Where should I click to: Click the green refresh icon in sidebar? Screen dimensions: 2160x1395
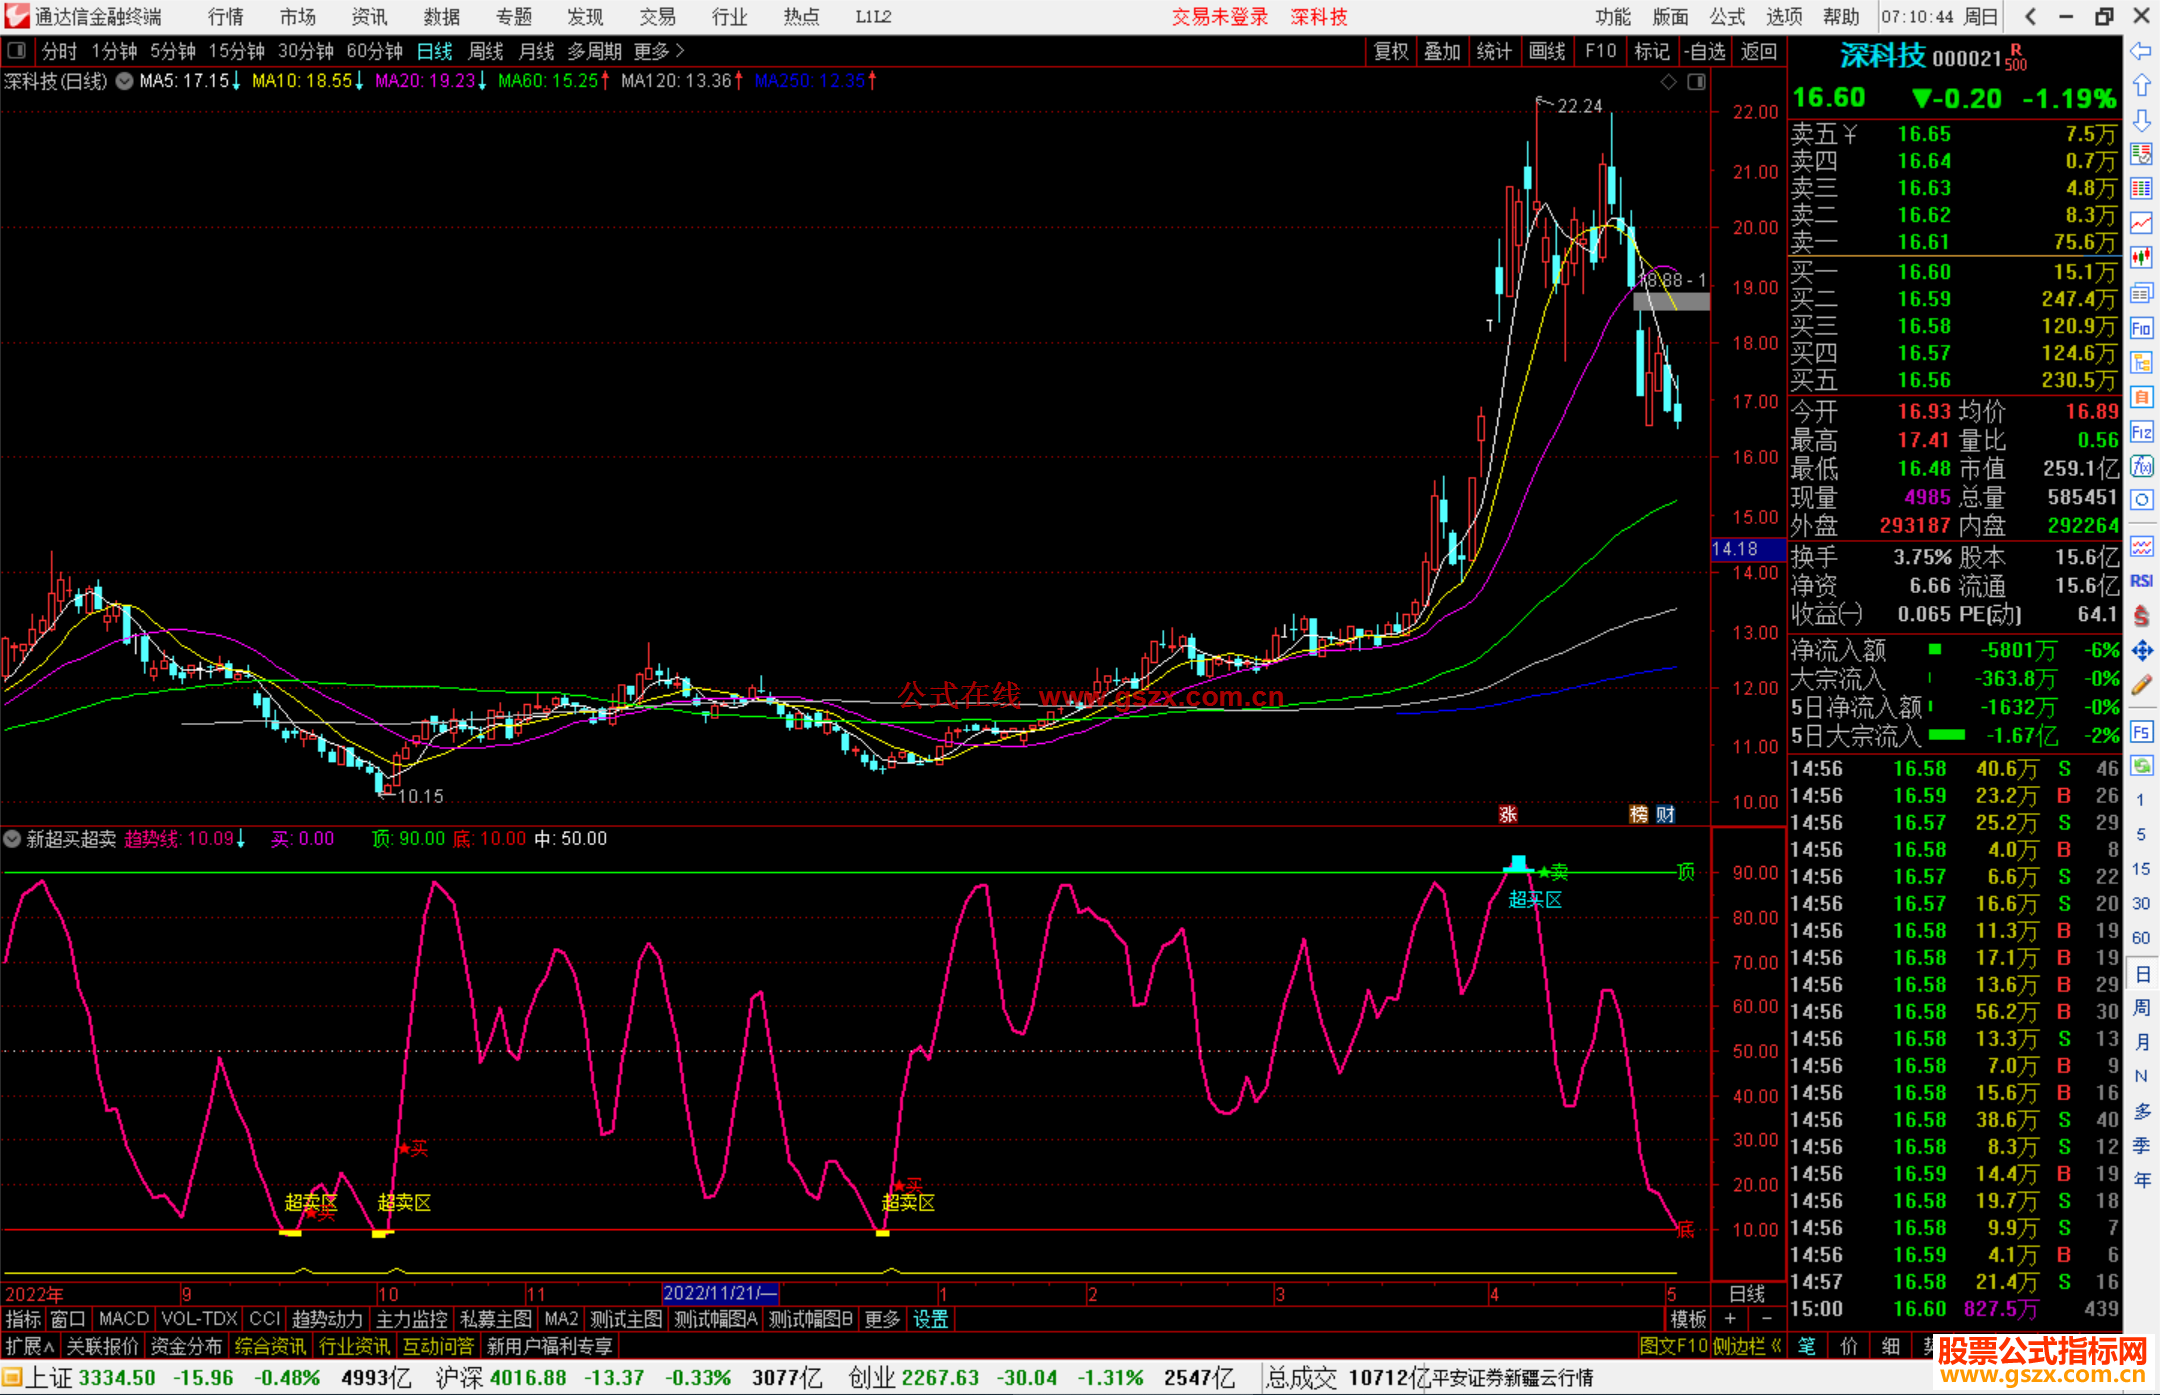click(x=2141, y=766)
